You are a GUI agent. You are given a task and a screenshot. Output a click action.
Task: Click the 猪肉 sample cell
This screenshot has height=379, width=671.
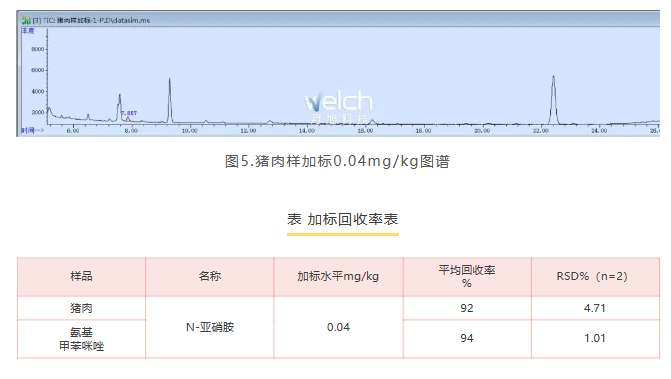(81, 308)
